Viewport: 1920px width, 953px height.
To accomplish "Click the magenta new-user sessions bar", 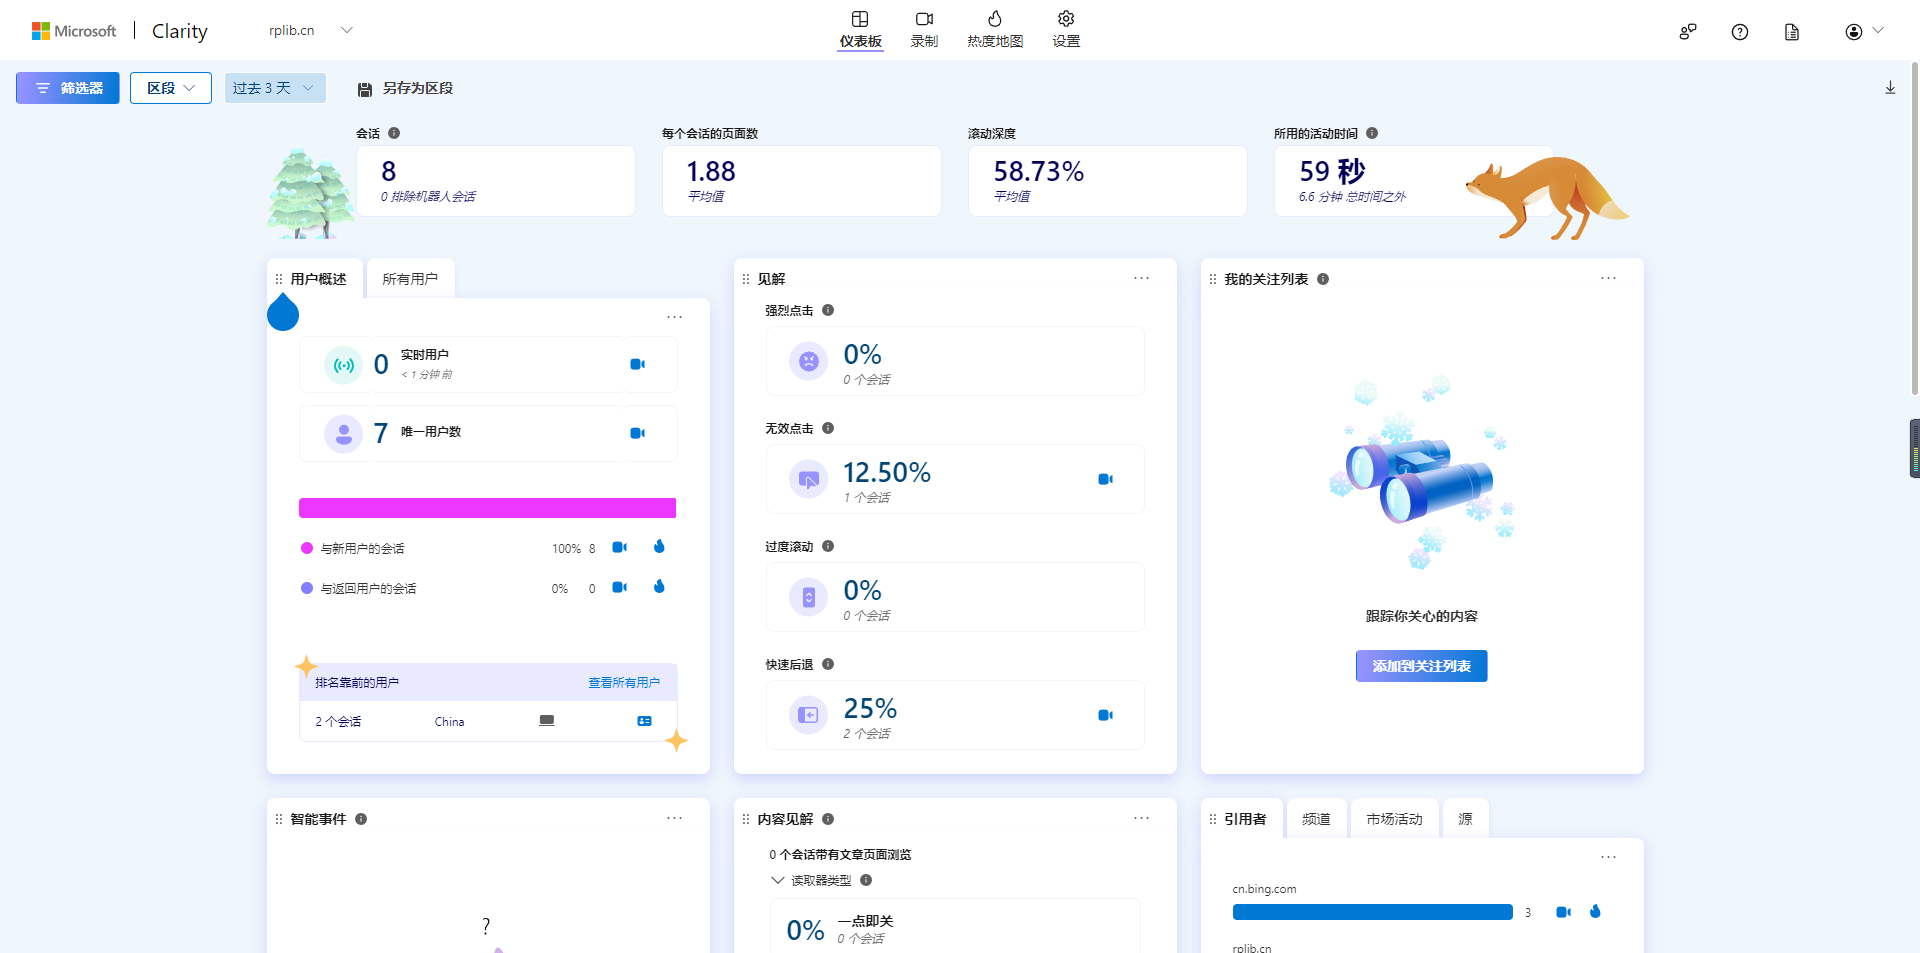I will (x=487, y=508).
